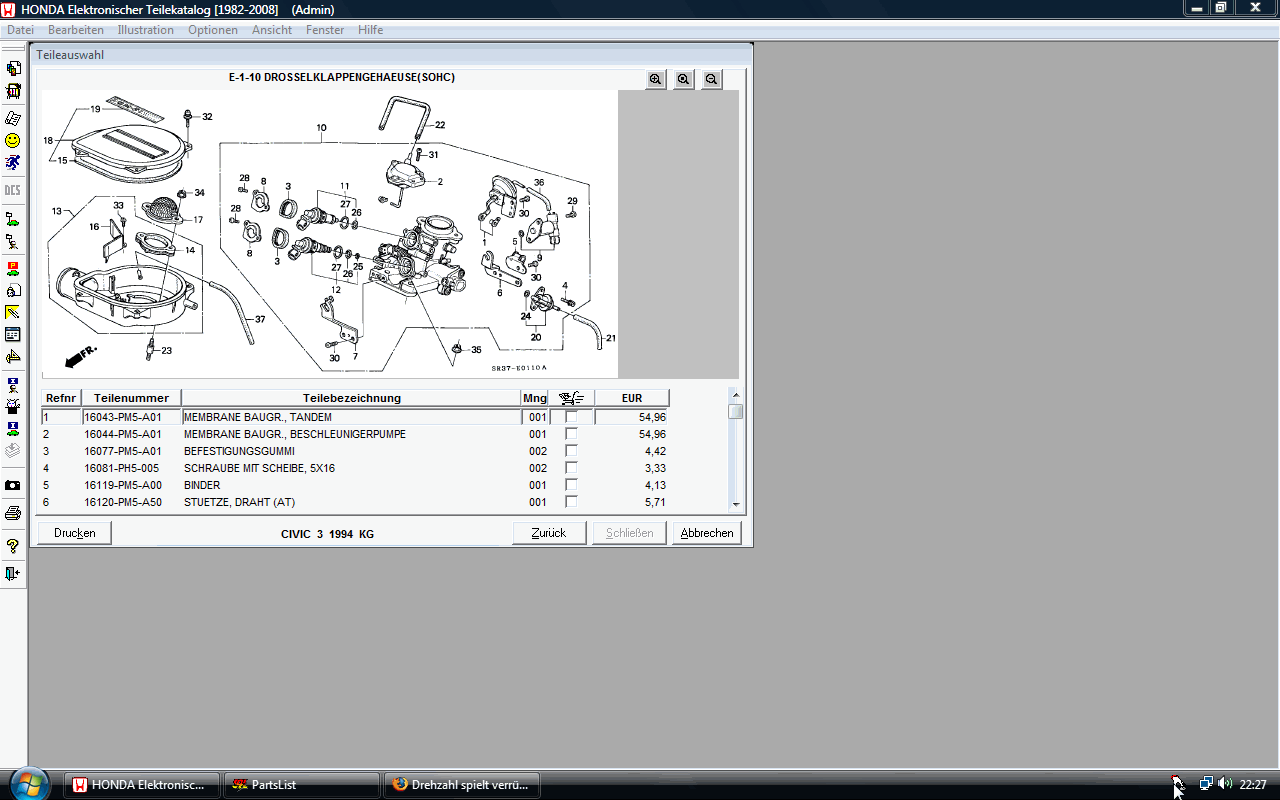
Task: Check the box for BEFESTIGUNGSGUMMI row
Action: point(571,451)
